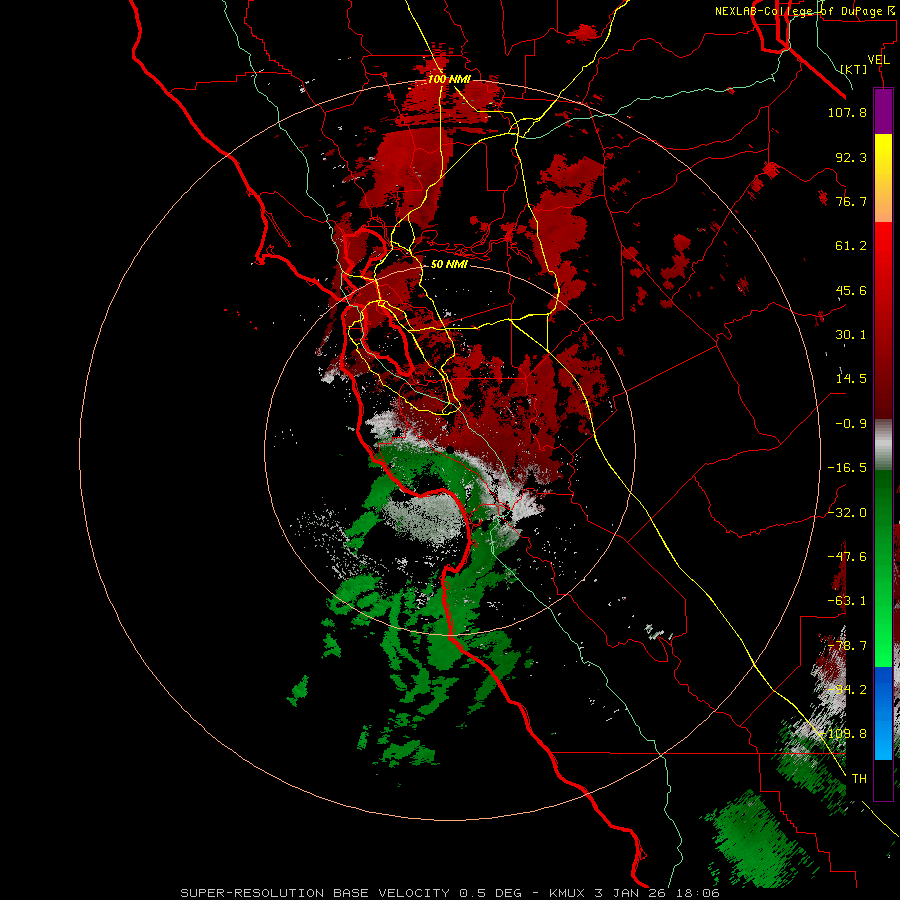Click the blue segment of velocity scale

pyautogui.click(x=883, y=713)
